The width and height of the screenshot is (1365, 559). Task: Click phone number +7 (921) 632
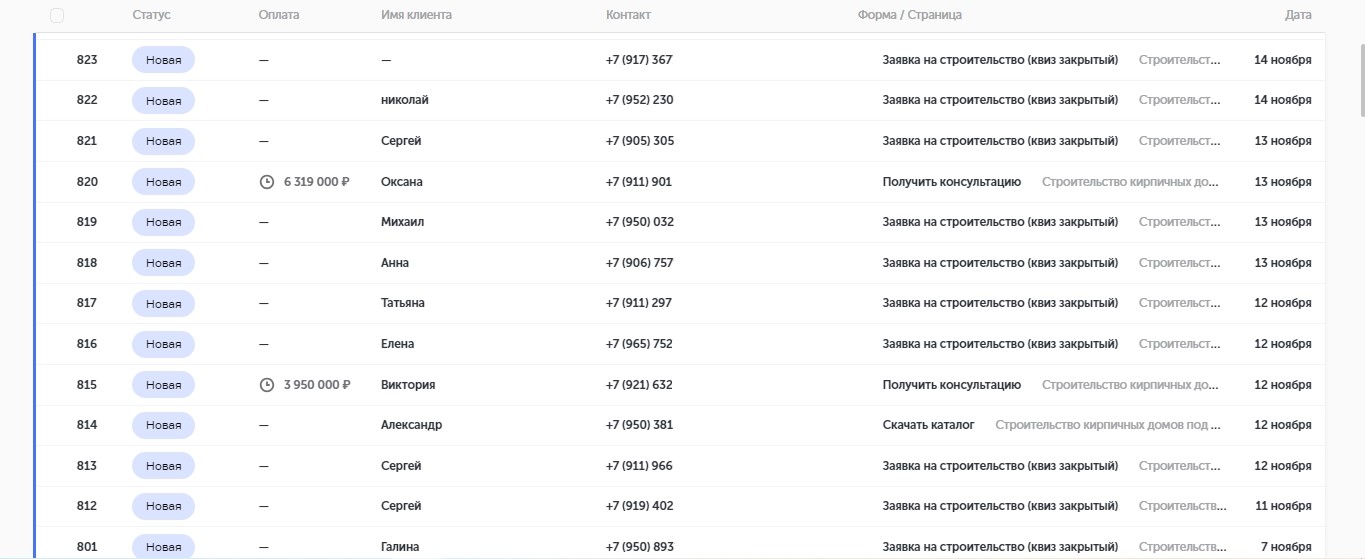click(639, 385)
